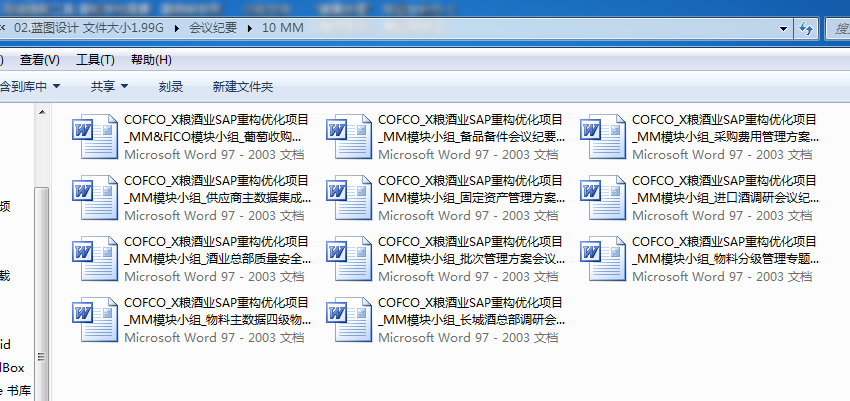Select Word icon of 批次管理方案会议 file
This screenshot has width=850, height=401.
point(349,258)
